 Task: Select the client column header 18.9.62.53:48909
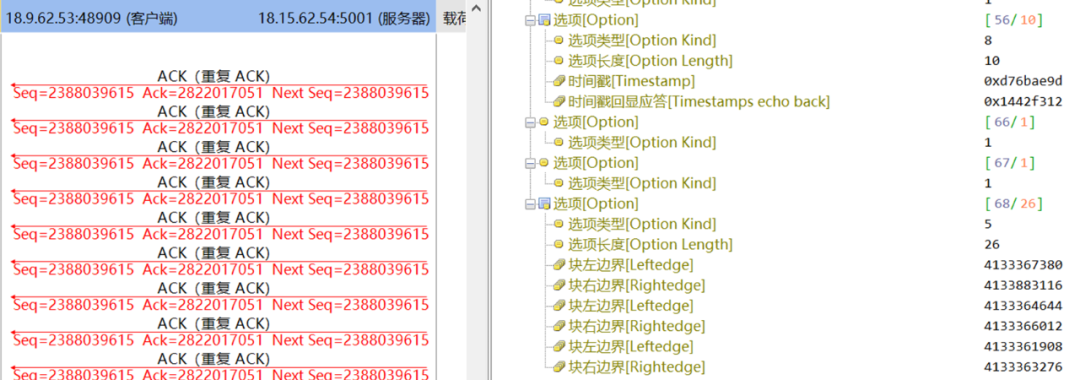91,19
